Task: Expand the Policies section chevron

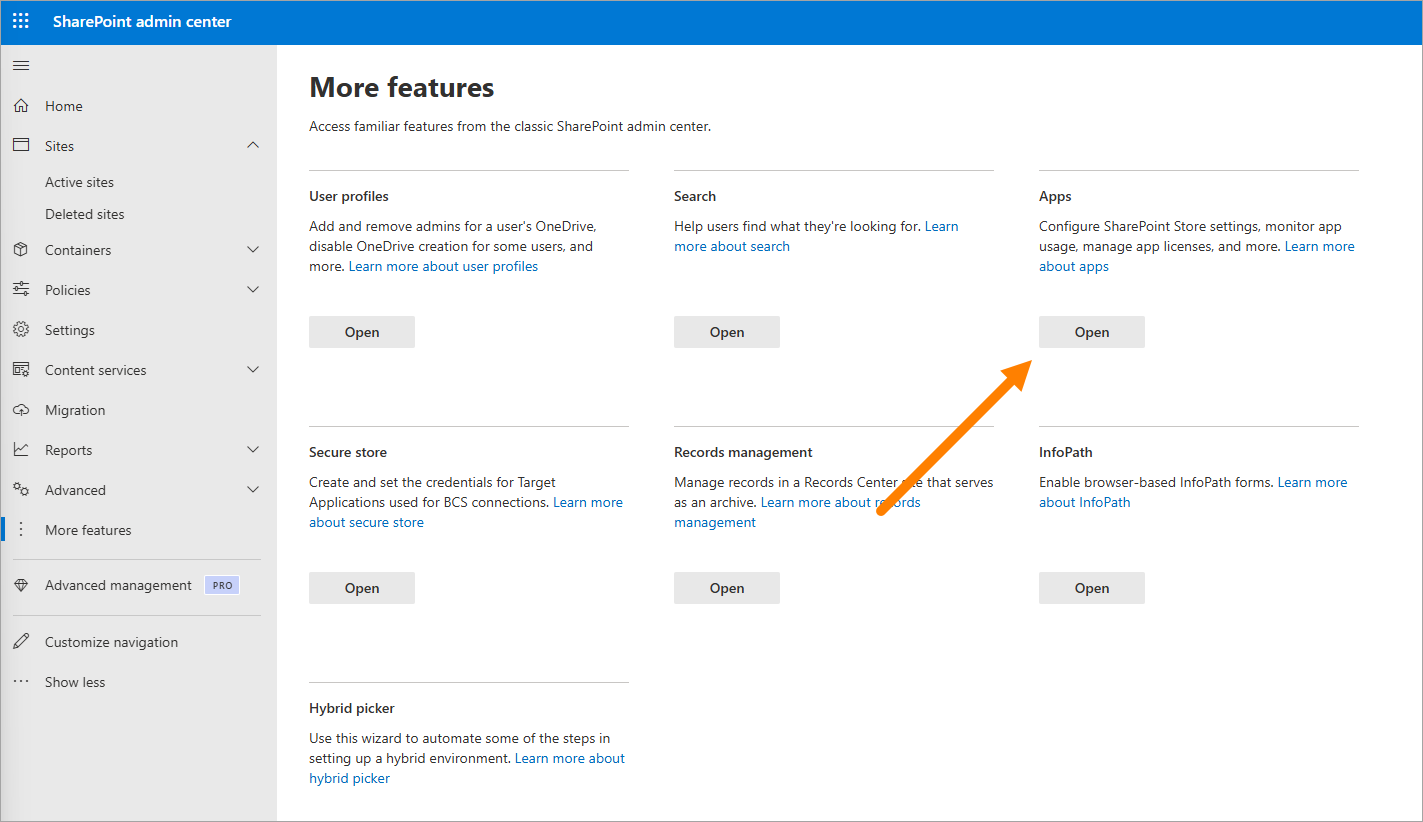Action: pos(253,290)
